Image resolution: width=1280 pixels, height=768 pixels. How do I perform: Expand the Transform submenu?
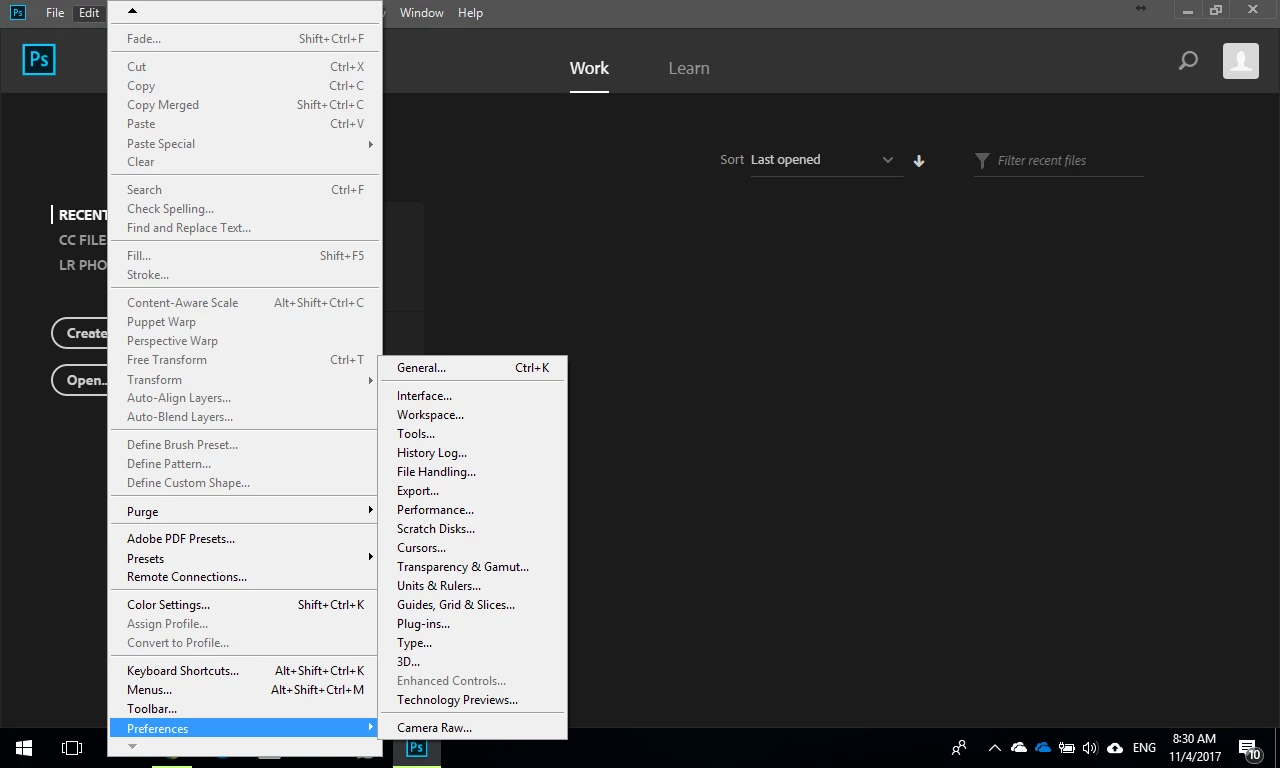coord(245,379)
